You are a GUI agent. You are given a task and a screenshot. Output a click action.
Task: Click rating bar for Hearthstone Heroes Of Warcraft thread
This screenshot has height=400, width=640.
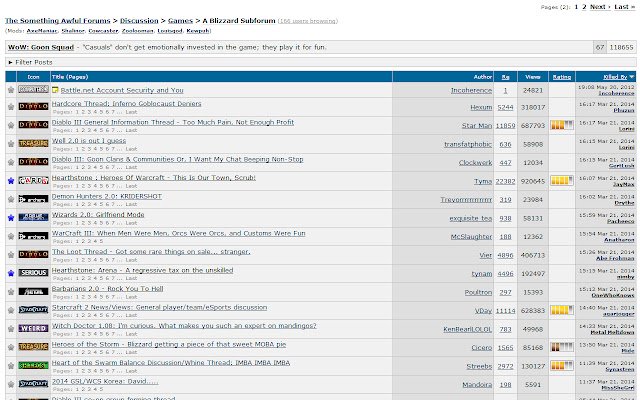(x=562, y=180)
